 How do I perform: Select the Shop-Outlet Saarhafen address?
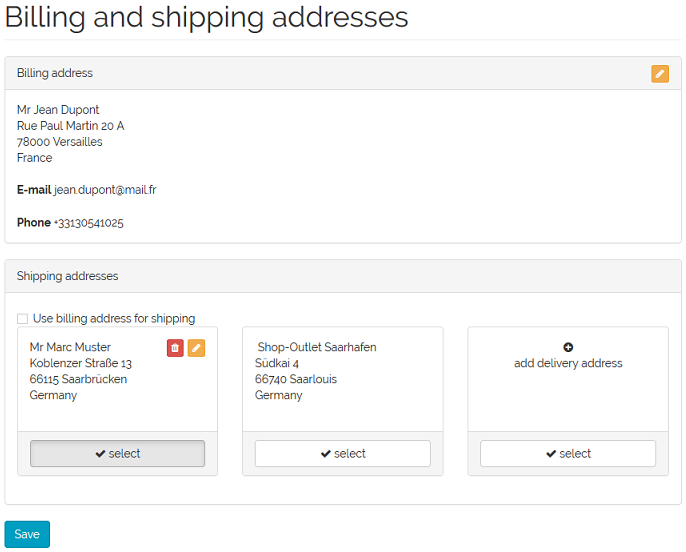coord(343,453)
